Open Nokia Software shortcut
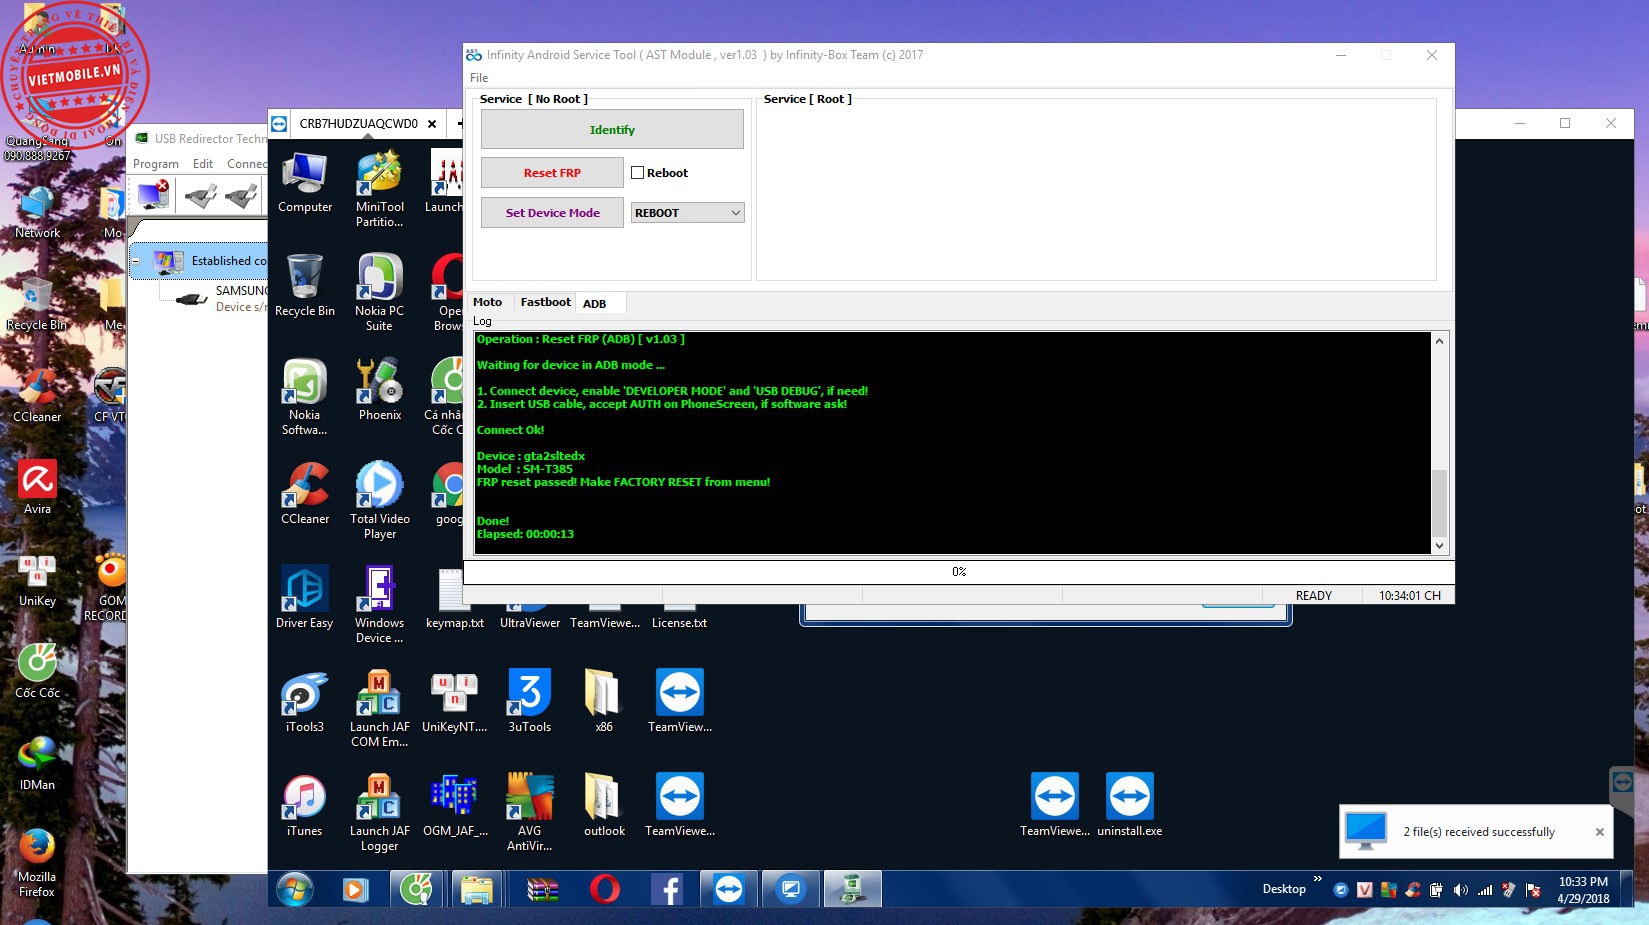 [x=305, y=396]
